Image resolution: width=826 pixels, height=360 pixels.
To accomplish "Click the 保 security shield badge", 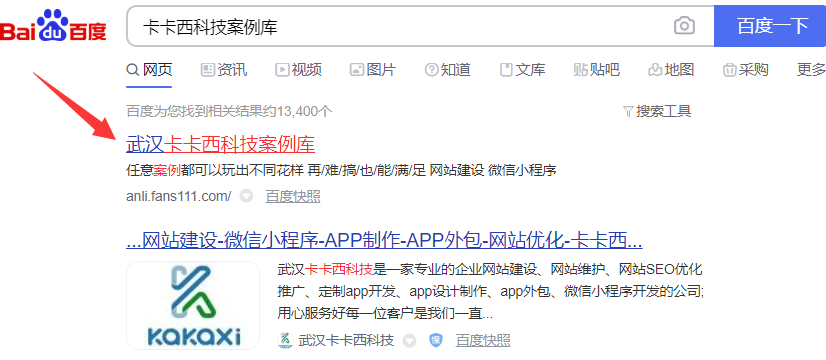I will 436,340.
